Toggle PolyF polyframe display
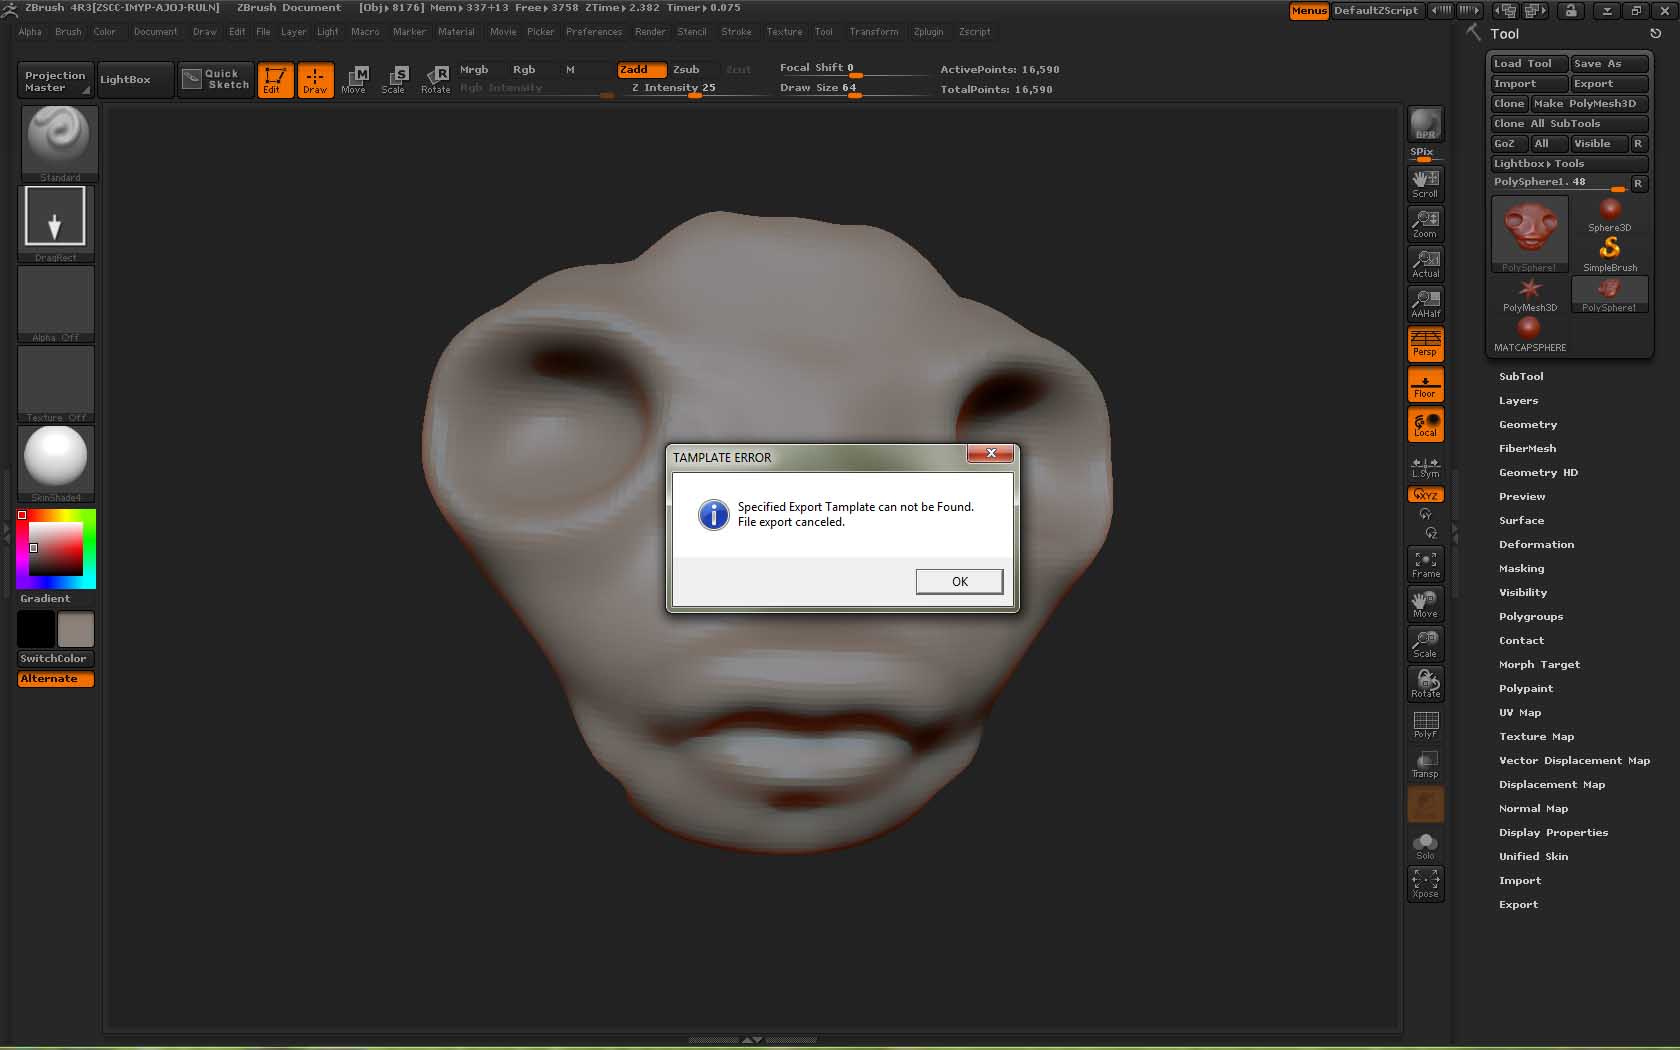This screenshot has width=1680, height=1050. 1425,724
